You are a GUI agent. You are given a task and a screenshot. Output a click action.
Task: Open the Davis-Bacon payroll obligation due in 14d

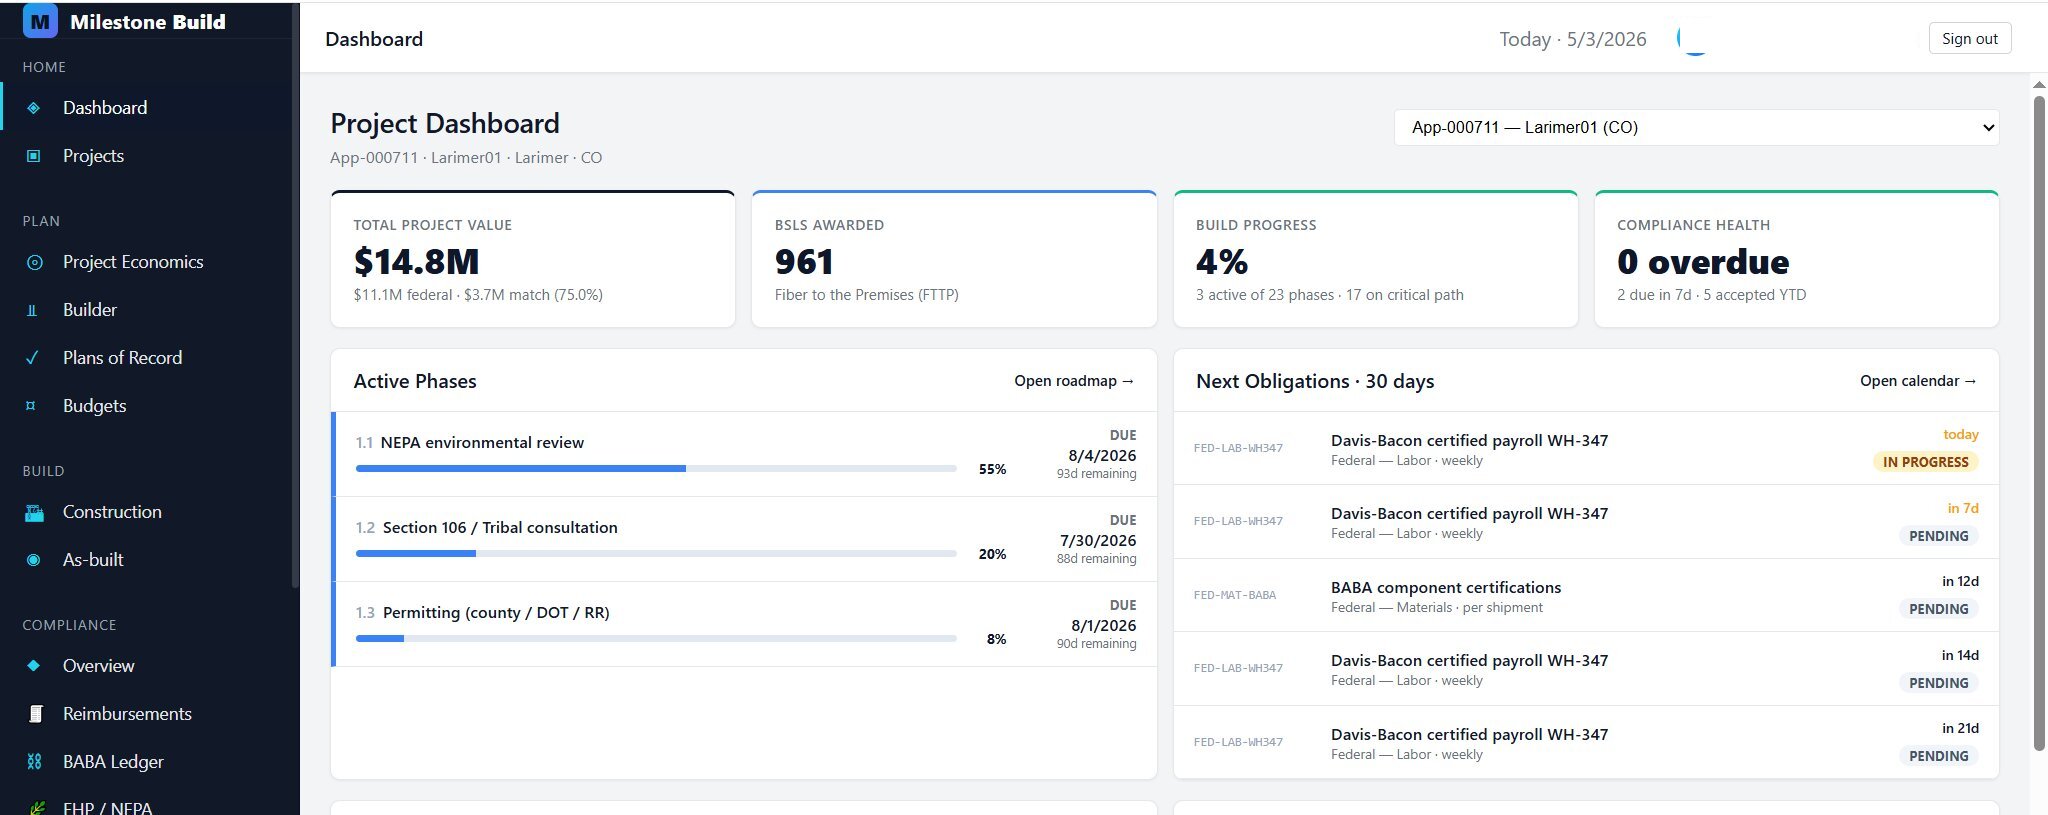coord(1586,669)
